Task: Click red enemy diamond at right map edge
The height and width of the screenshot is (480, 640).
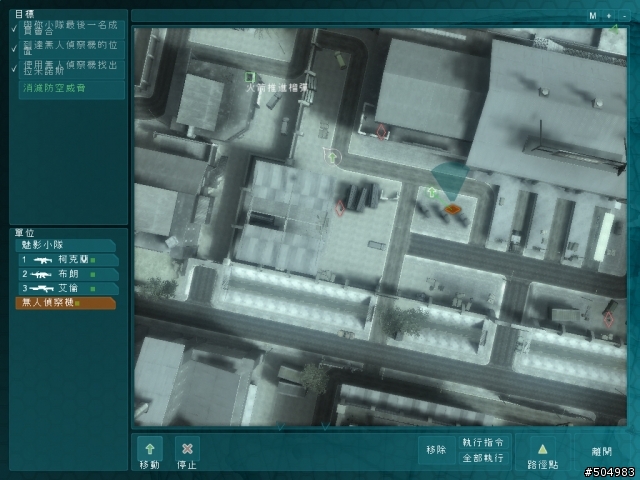Action: pyautogui.click(x=609, y=319)
